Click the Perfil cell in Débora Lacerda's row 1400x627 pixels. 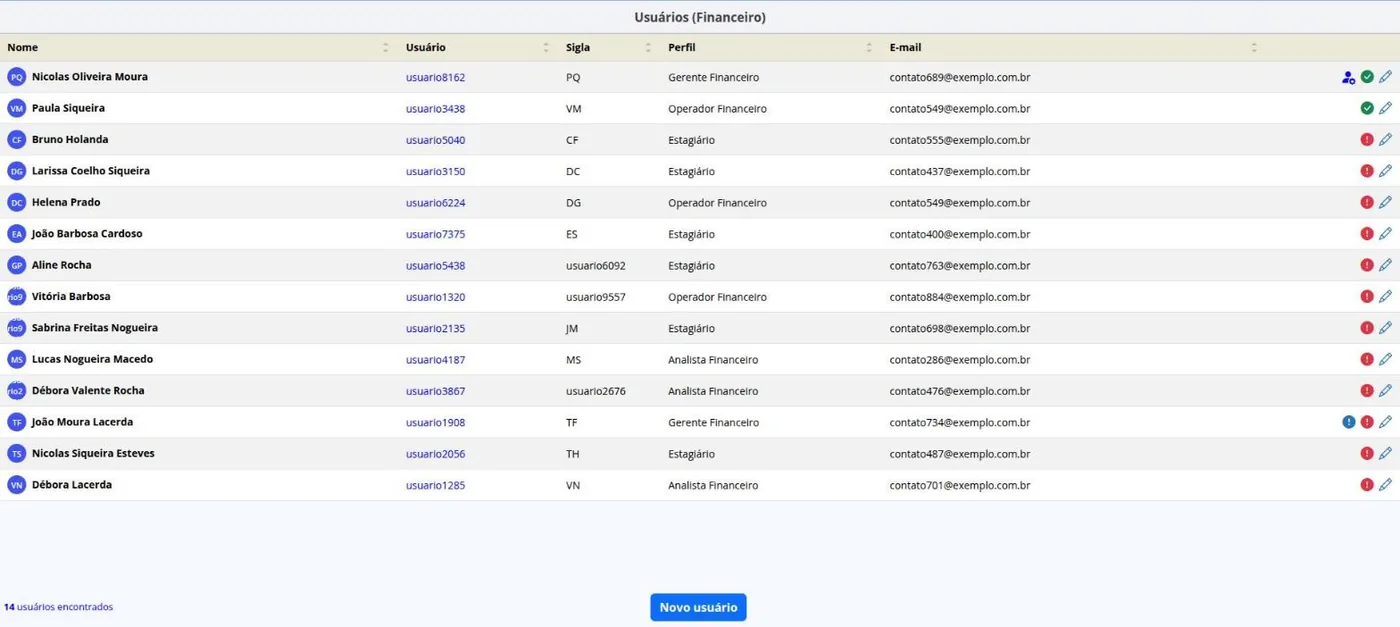(x=713, y=486)
